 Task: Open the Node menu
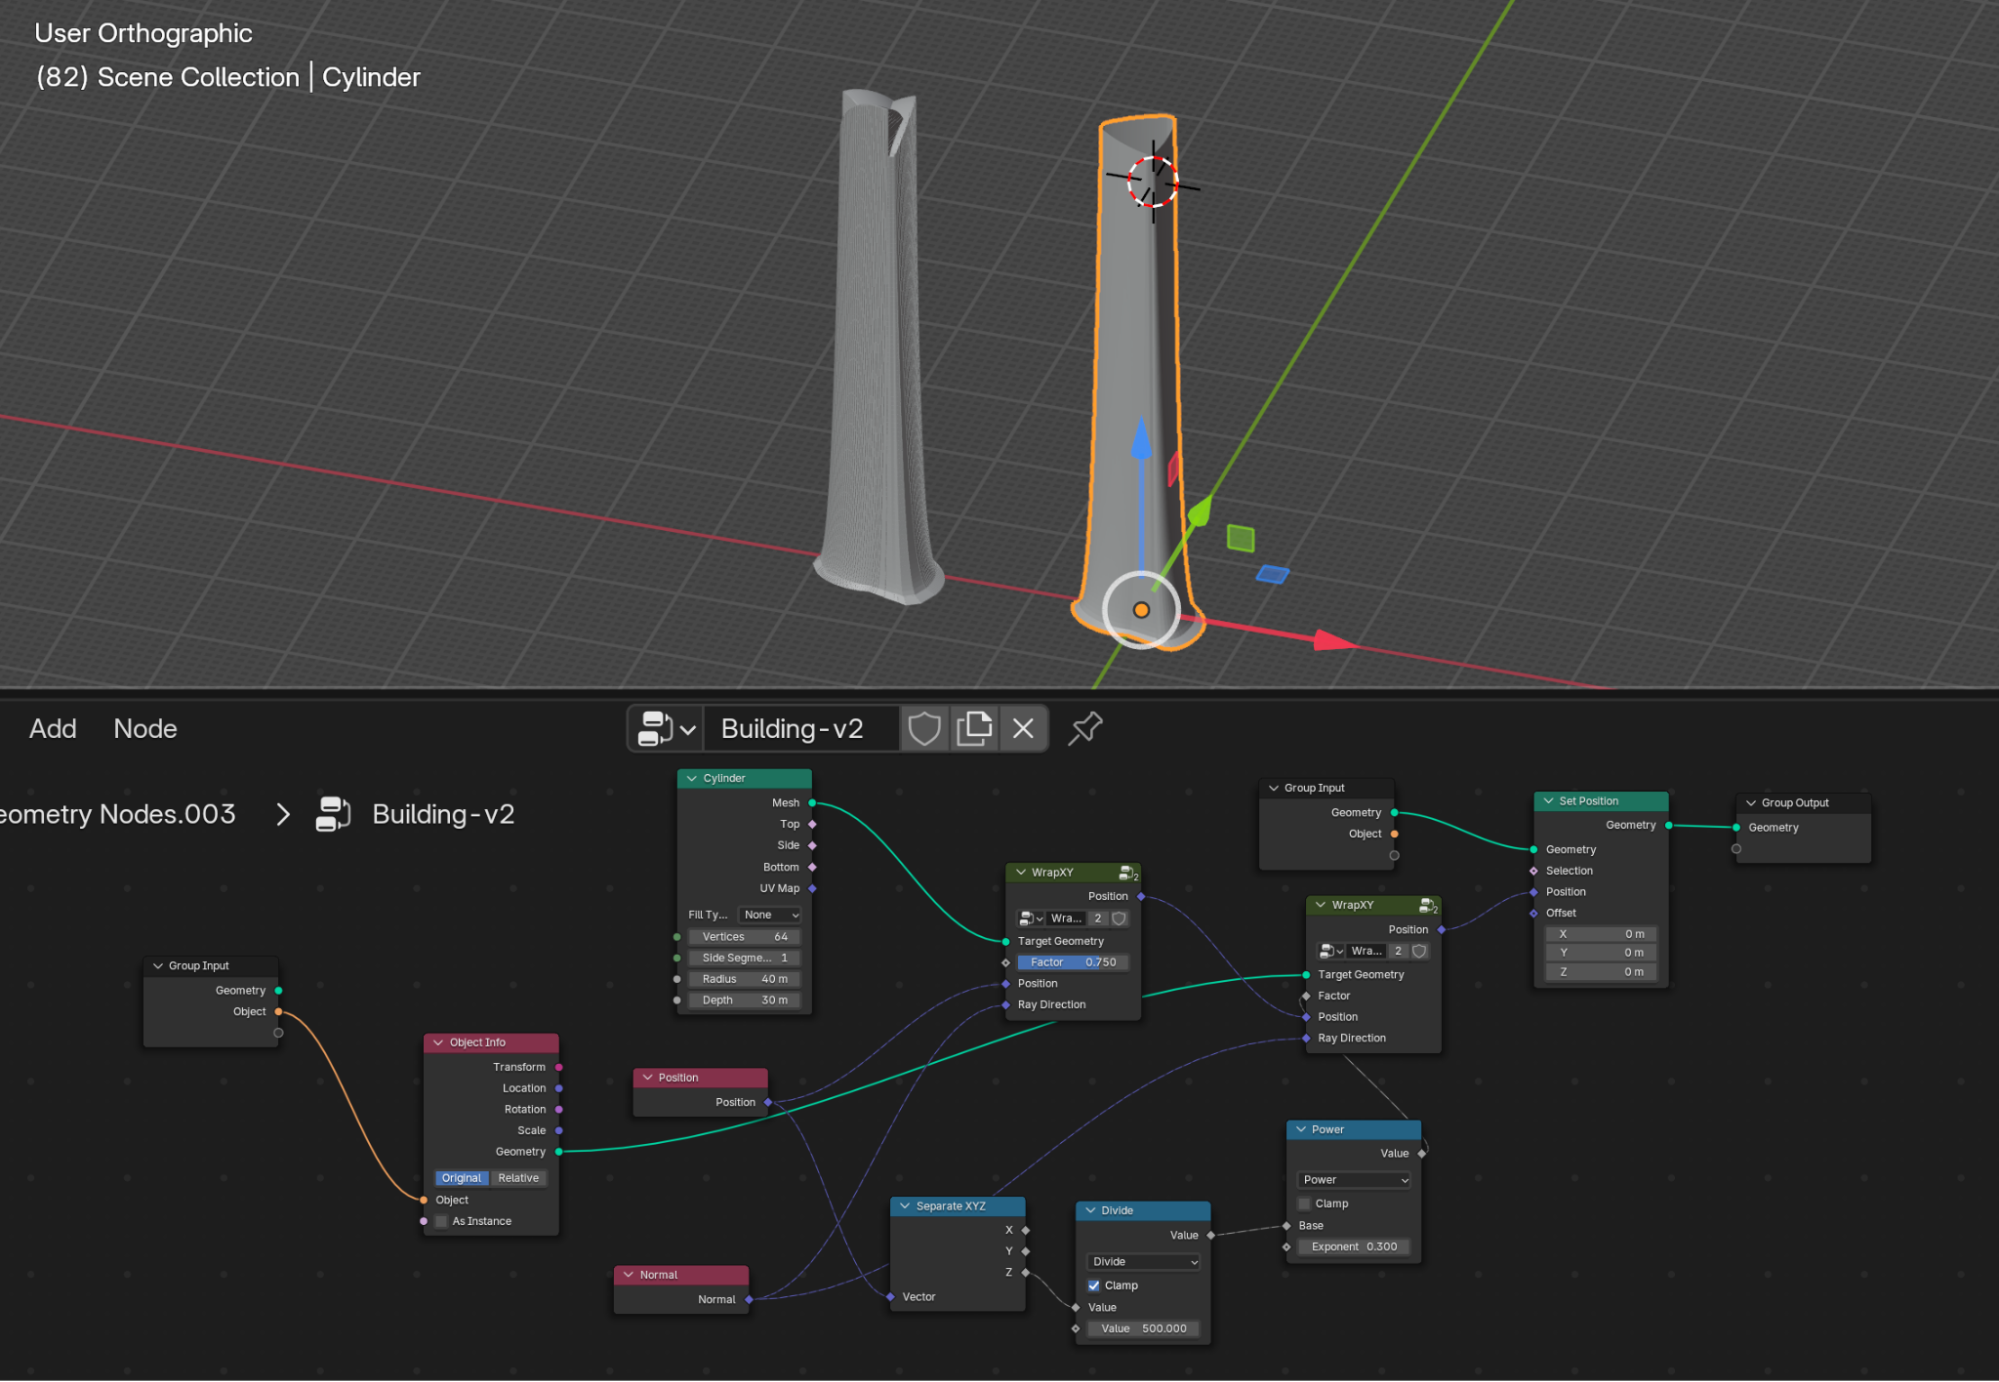click(x=145, y=729)
